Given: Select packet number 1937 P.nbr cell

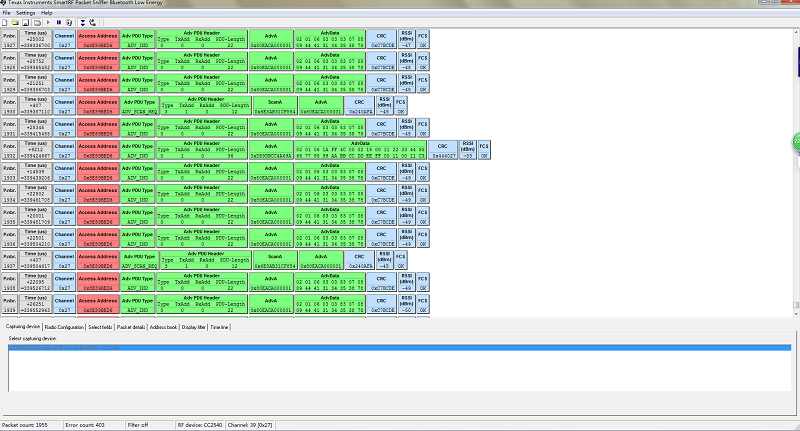Looking at the screenshot, I should pyautogui.click(x=9, y=260).
